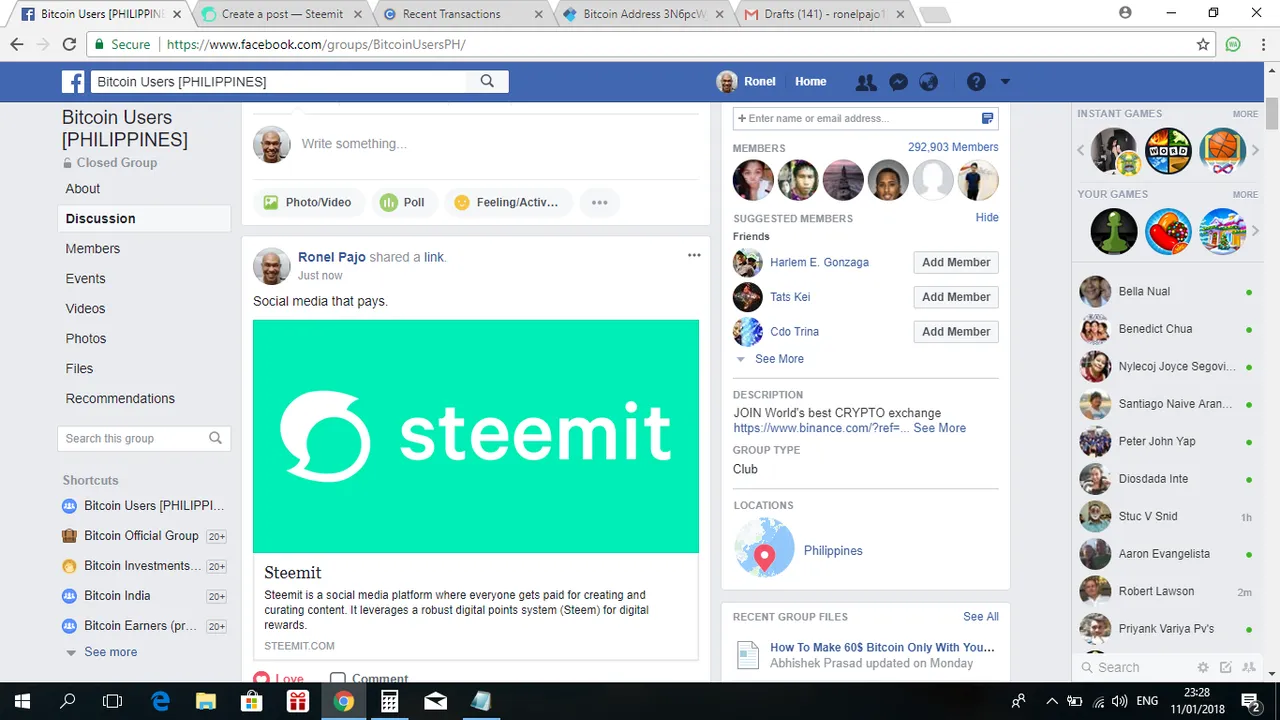Switch to Create a post — Steemit tab
1280x720 pixels.
pos(280,14)
